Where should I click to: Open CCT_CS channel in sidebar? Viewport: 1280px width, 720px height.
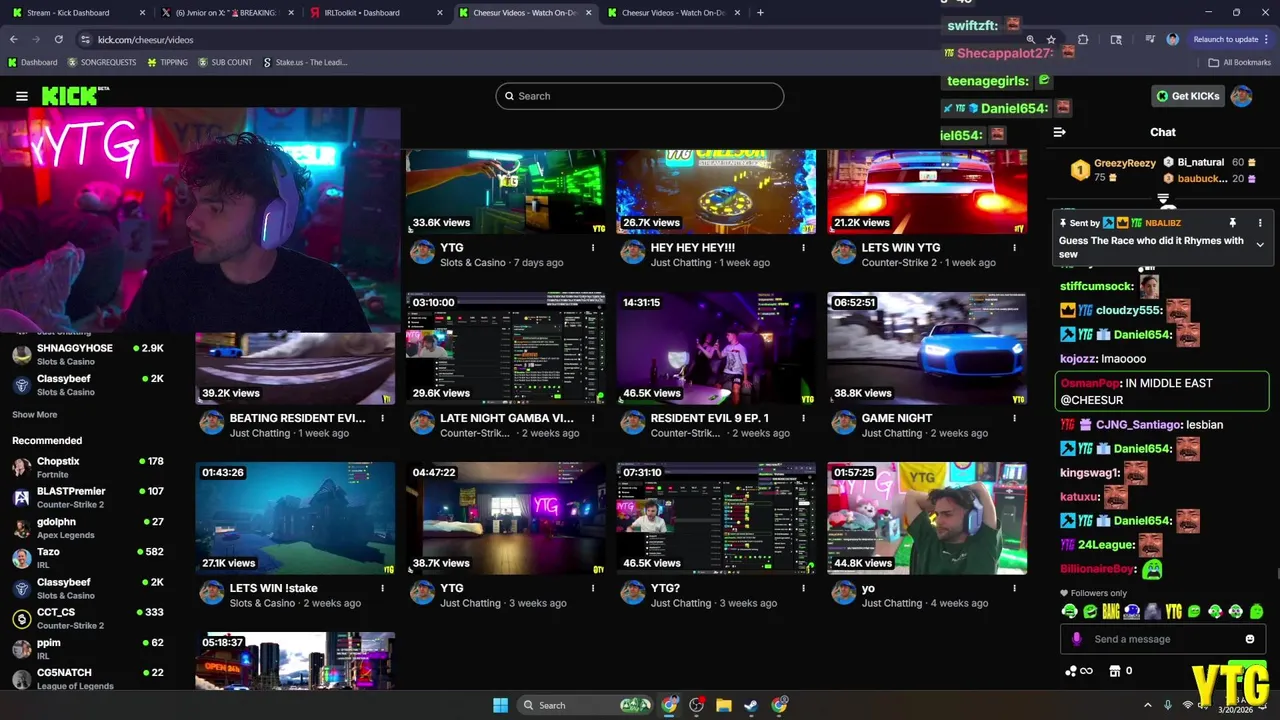87,618
